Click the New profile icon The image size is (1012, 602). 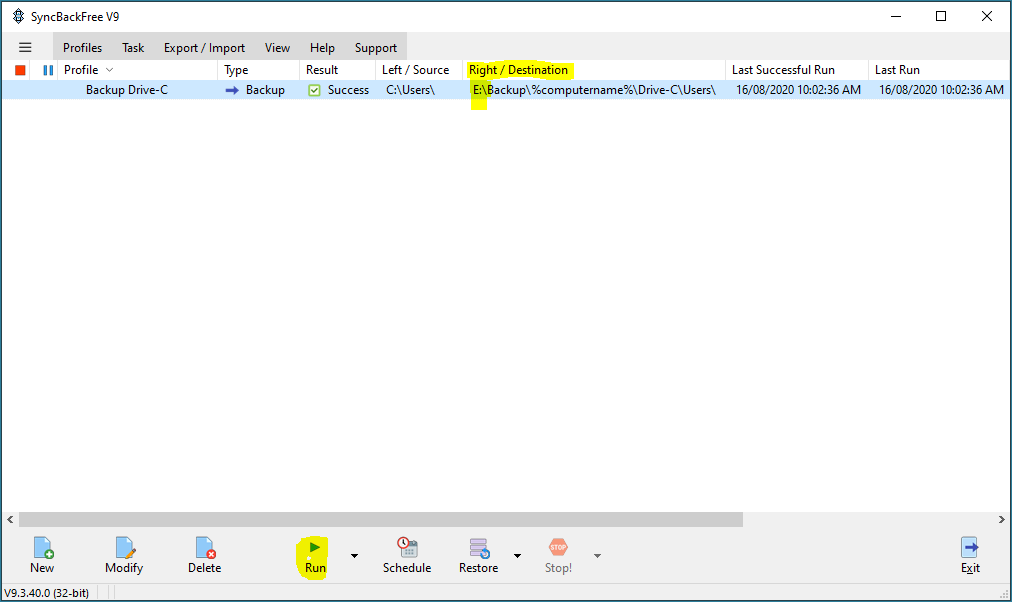click(43, 548)
